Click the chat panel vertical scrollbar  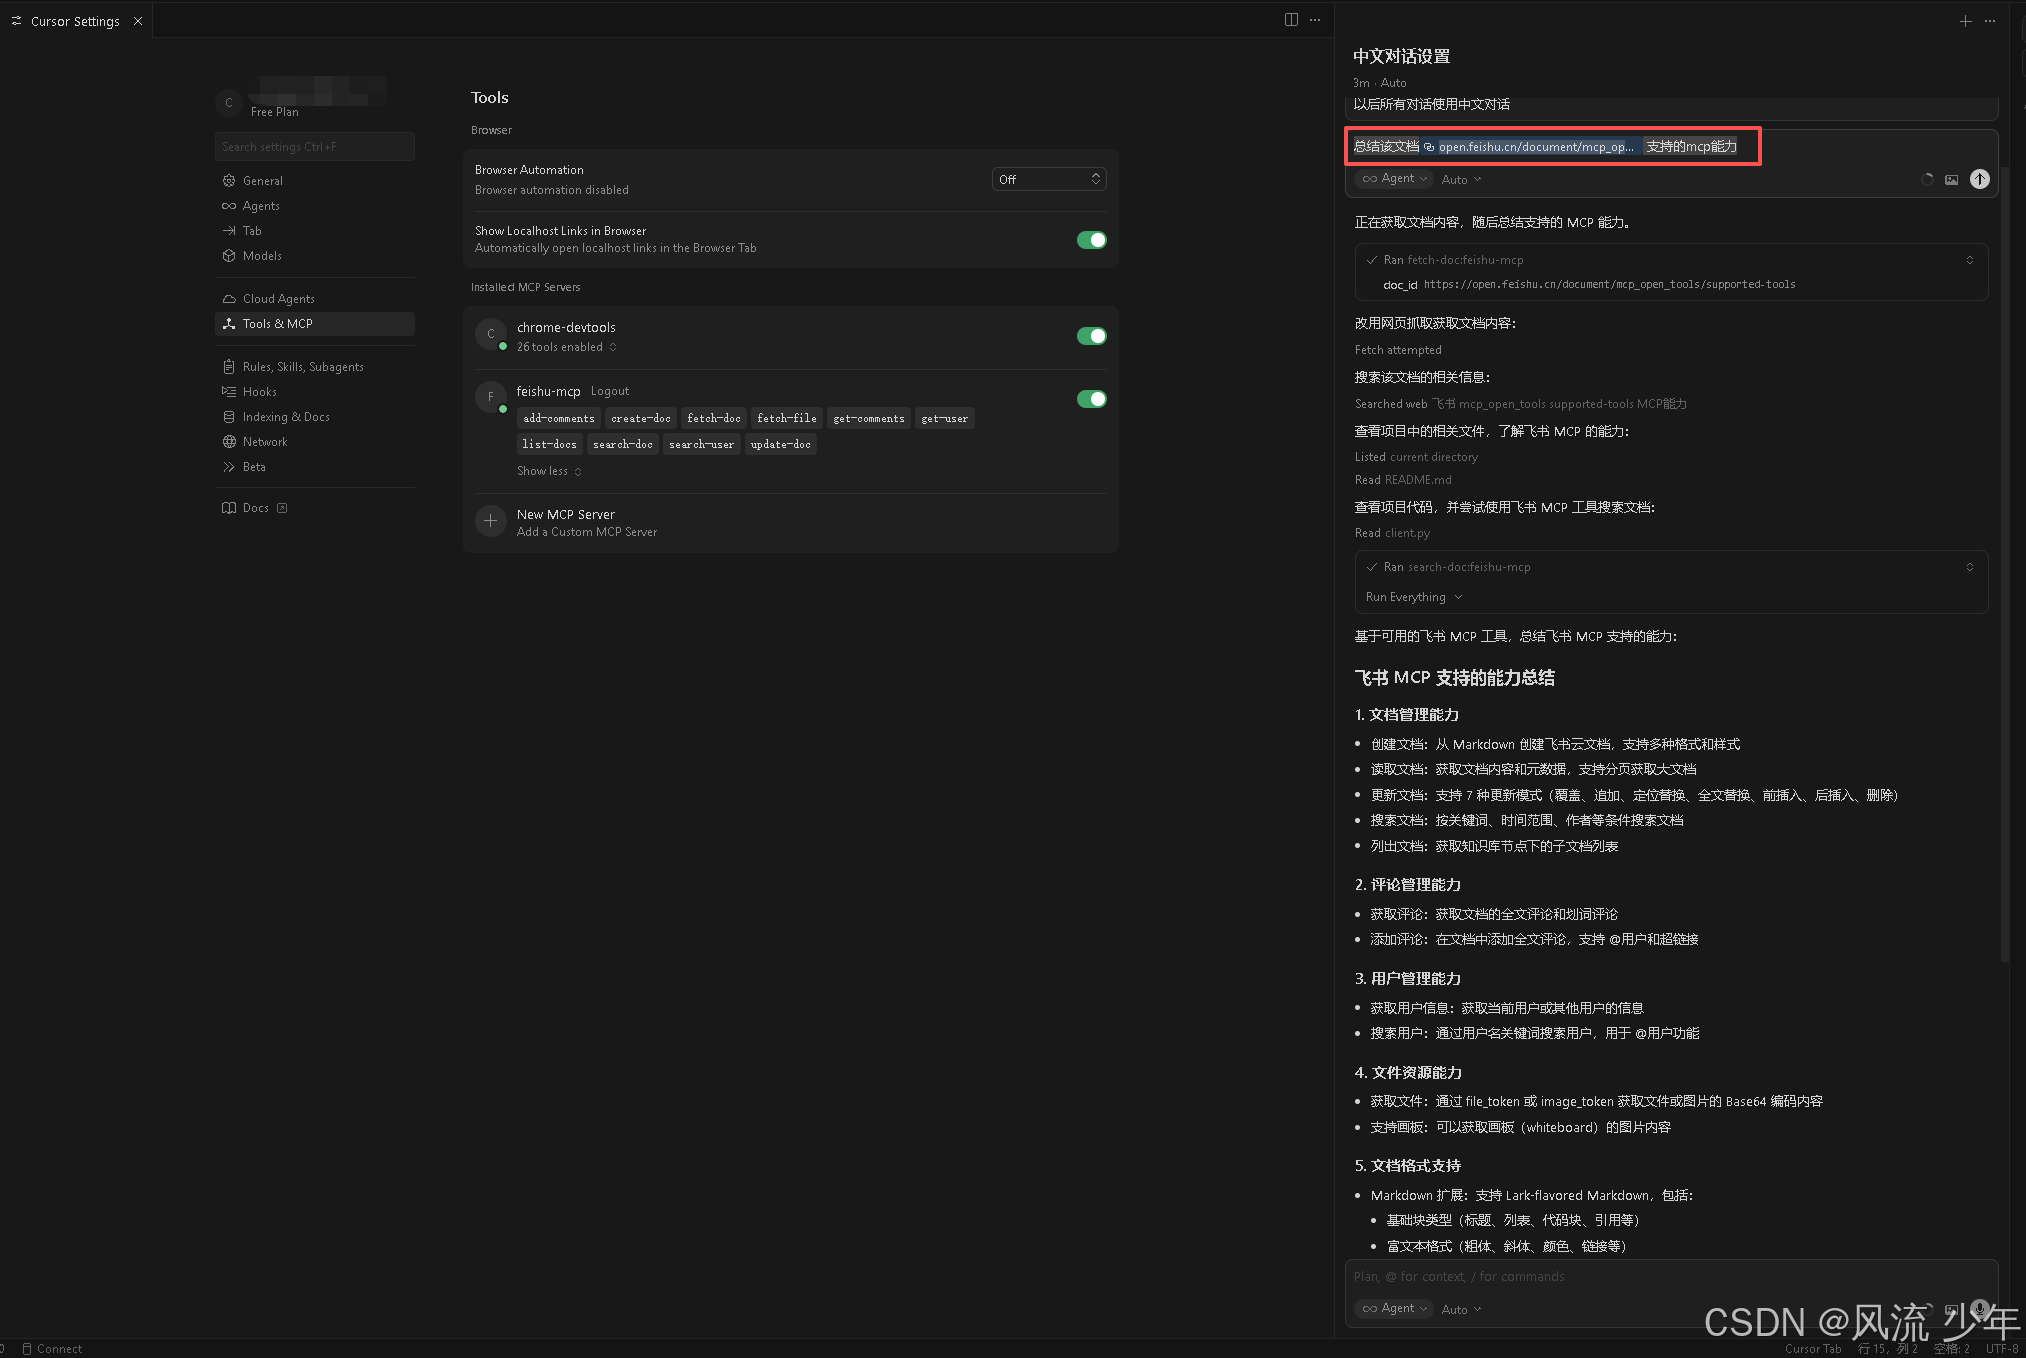click(x=2003, y=560)
